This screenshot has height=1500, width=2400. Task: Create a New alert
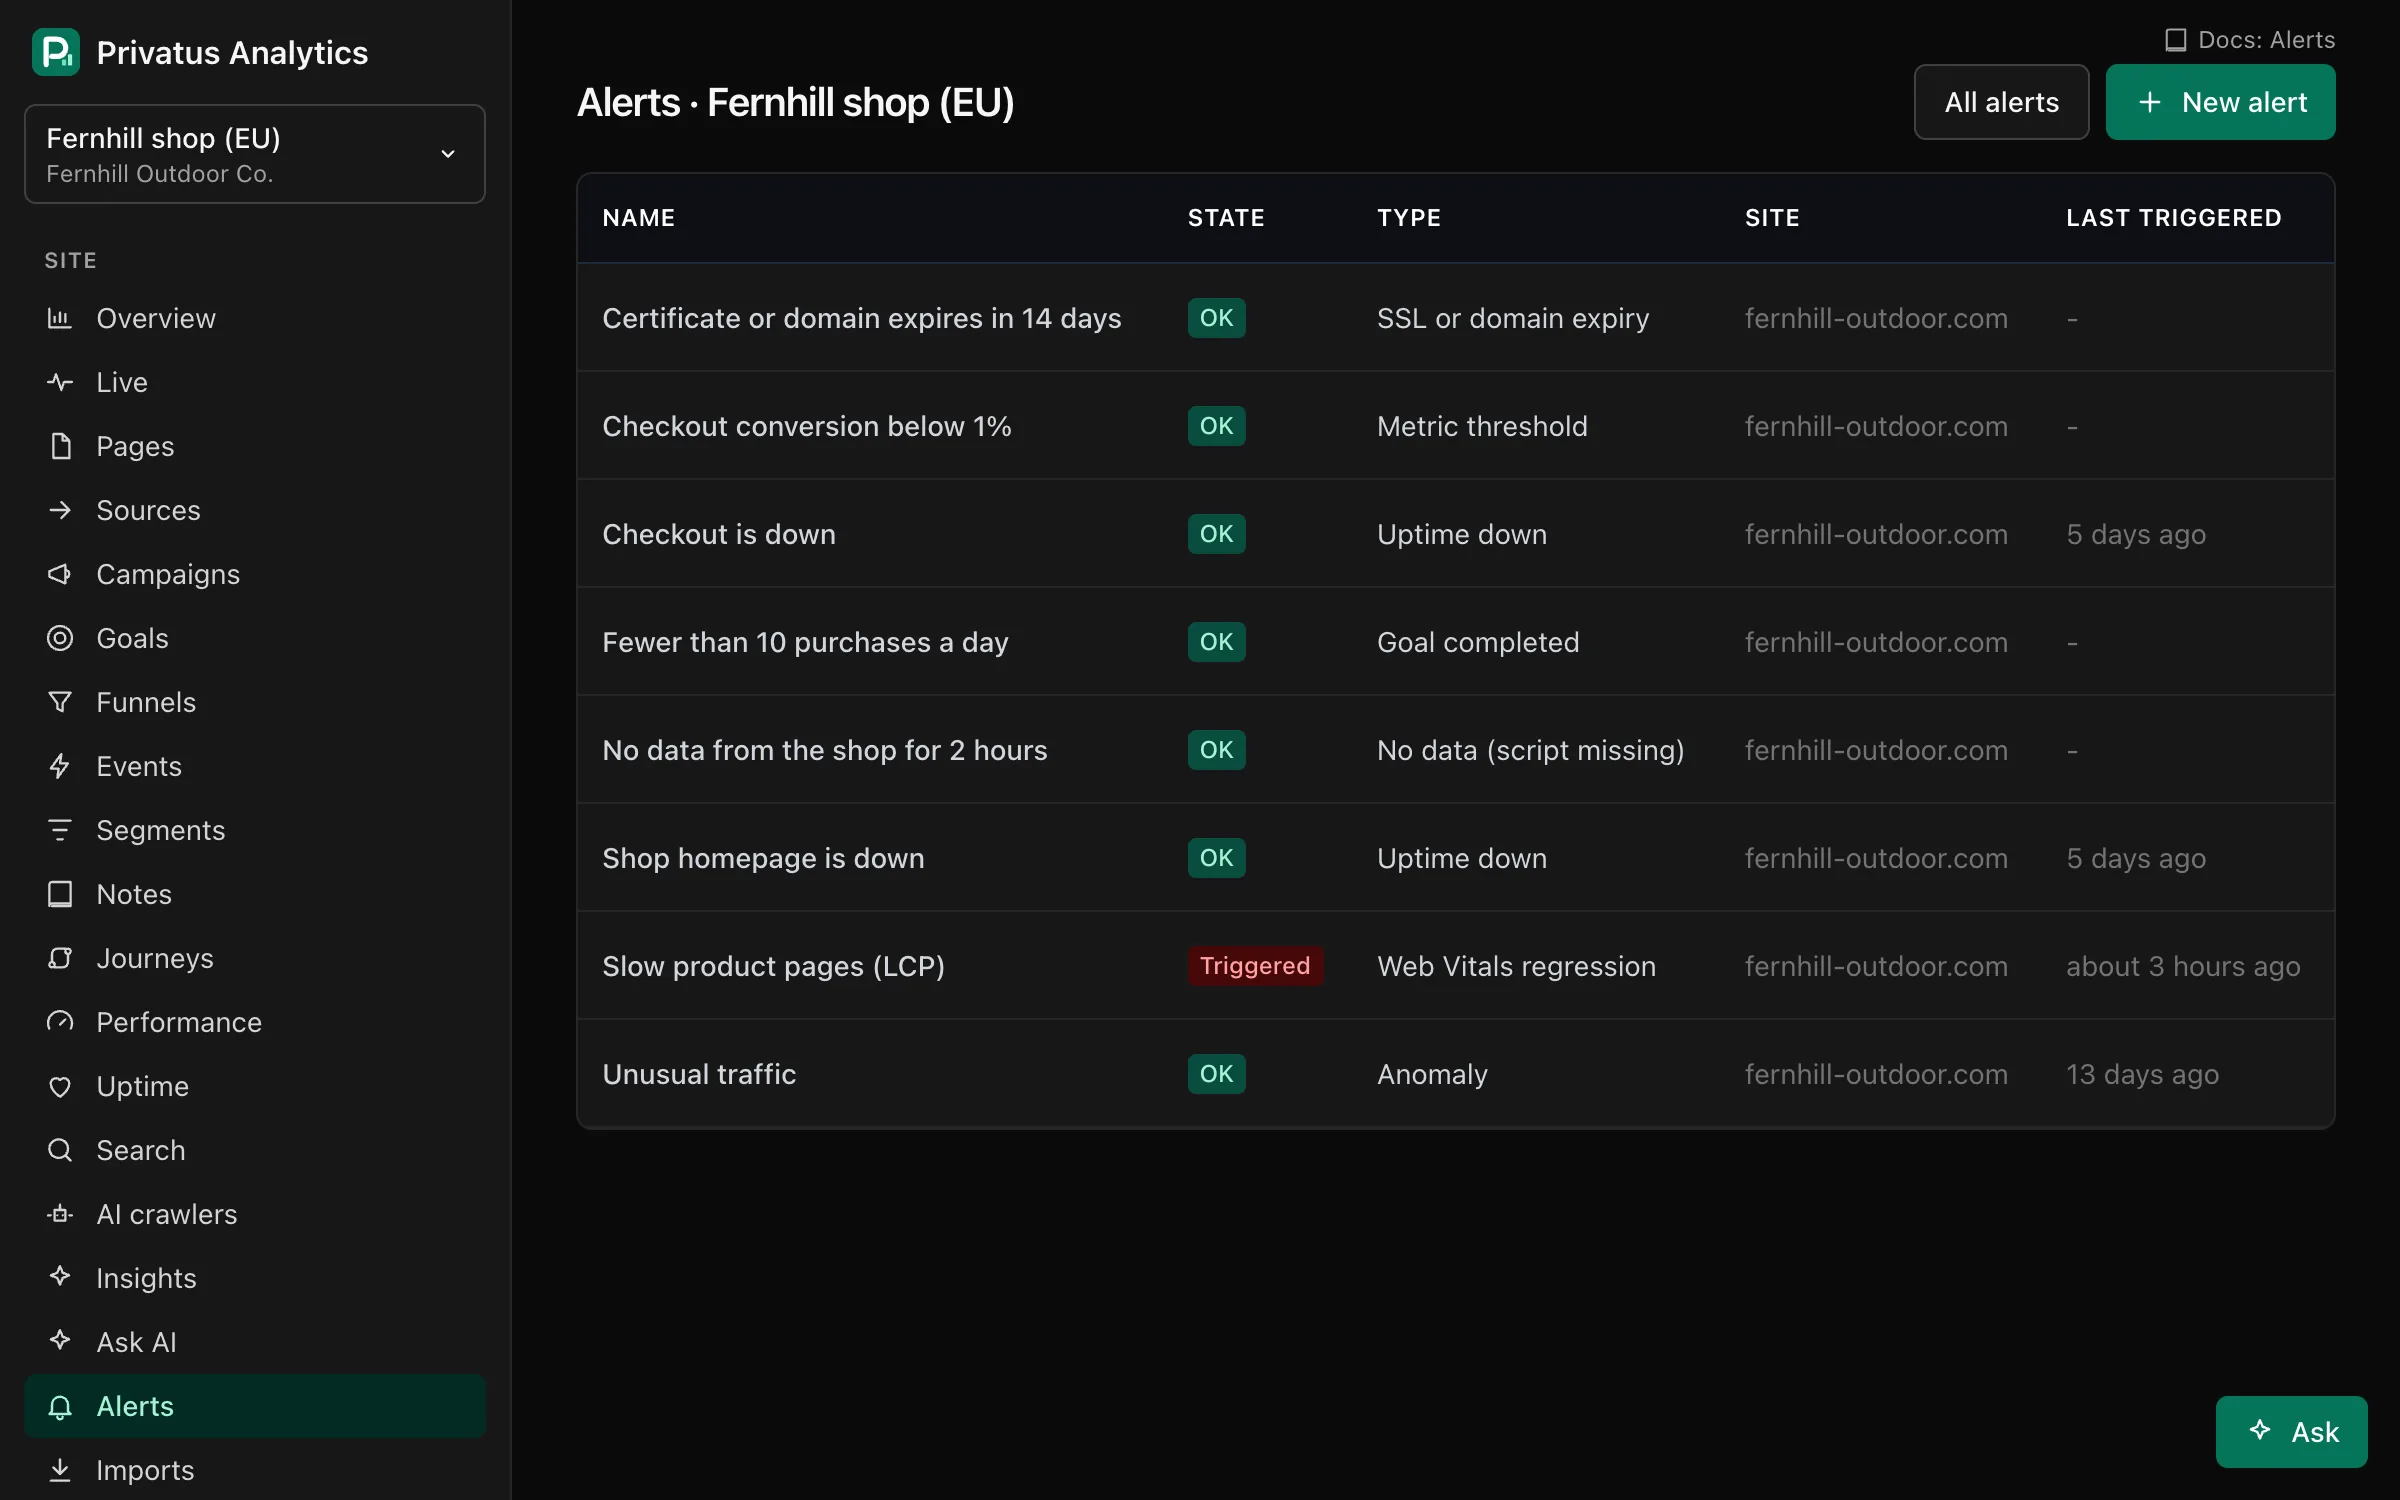click(x=2220, y=102)
